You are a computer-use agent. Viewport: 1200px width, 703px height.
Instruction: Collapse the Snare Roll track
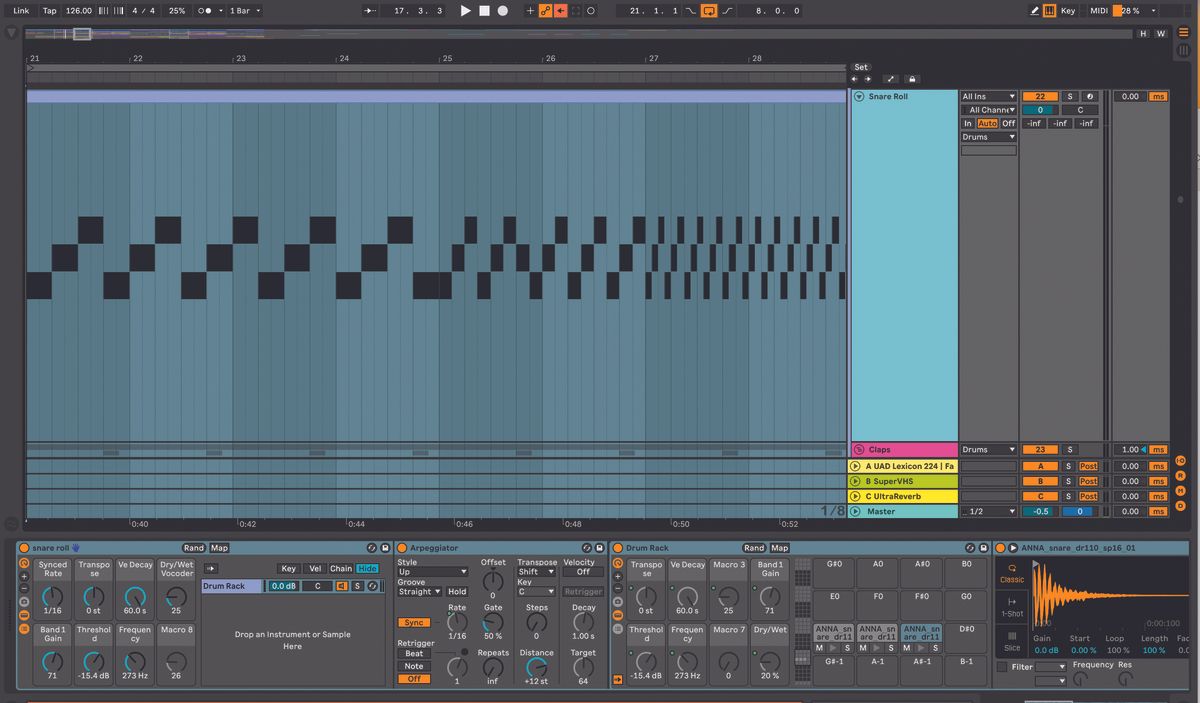coord(859,97)
